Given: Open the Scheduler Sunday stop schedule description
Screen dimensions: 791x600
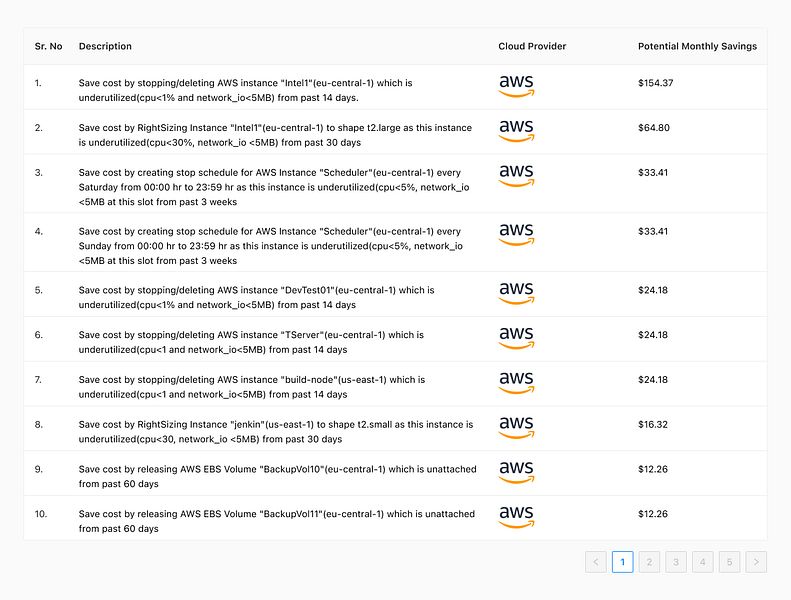Looking at the screenshot, I should tap(270, 246).
